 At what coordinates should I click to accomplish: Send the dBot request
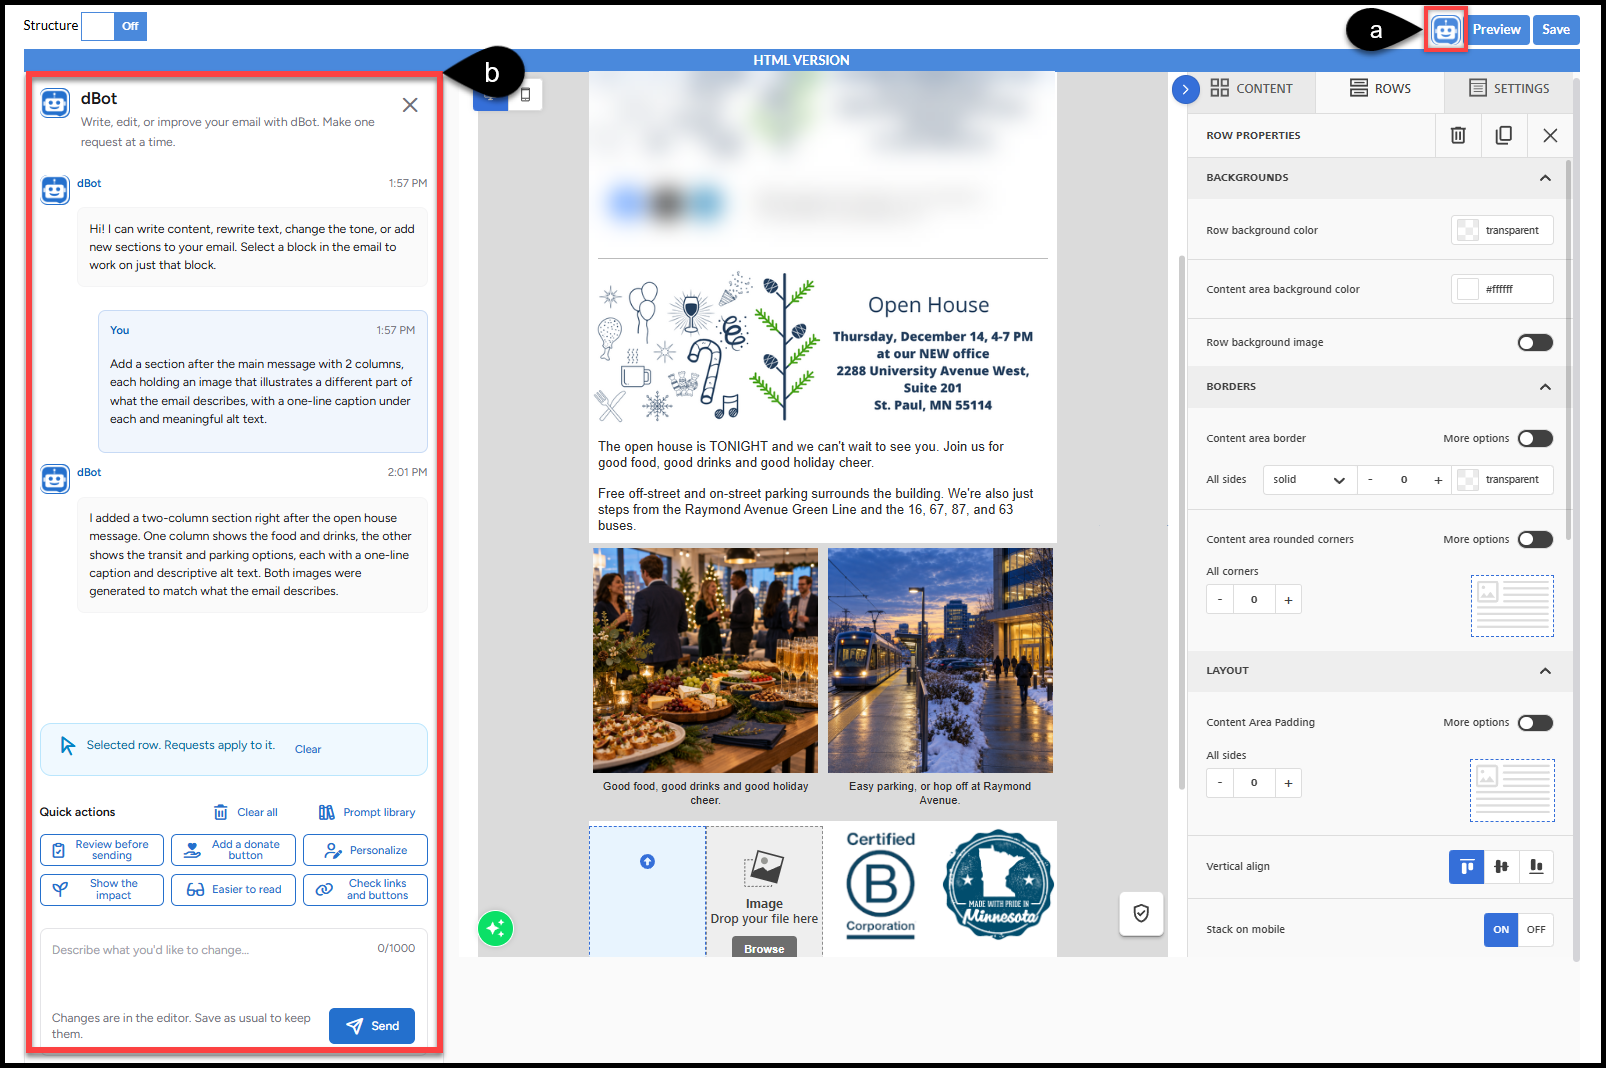tap(372, 1026)
